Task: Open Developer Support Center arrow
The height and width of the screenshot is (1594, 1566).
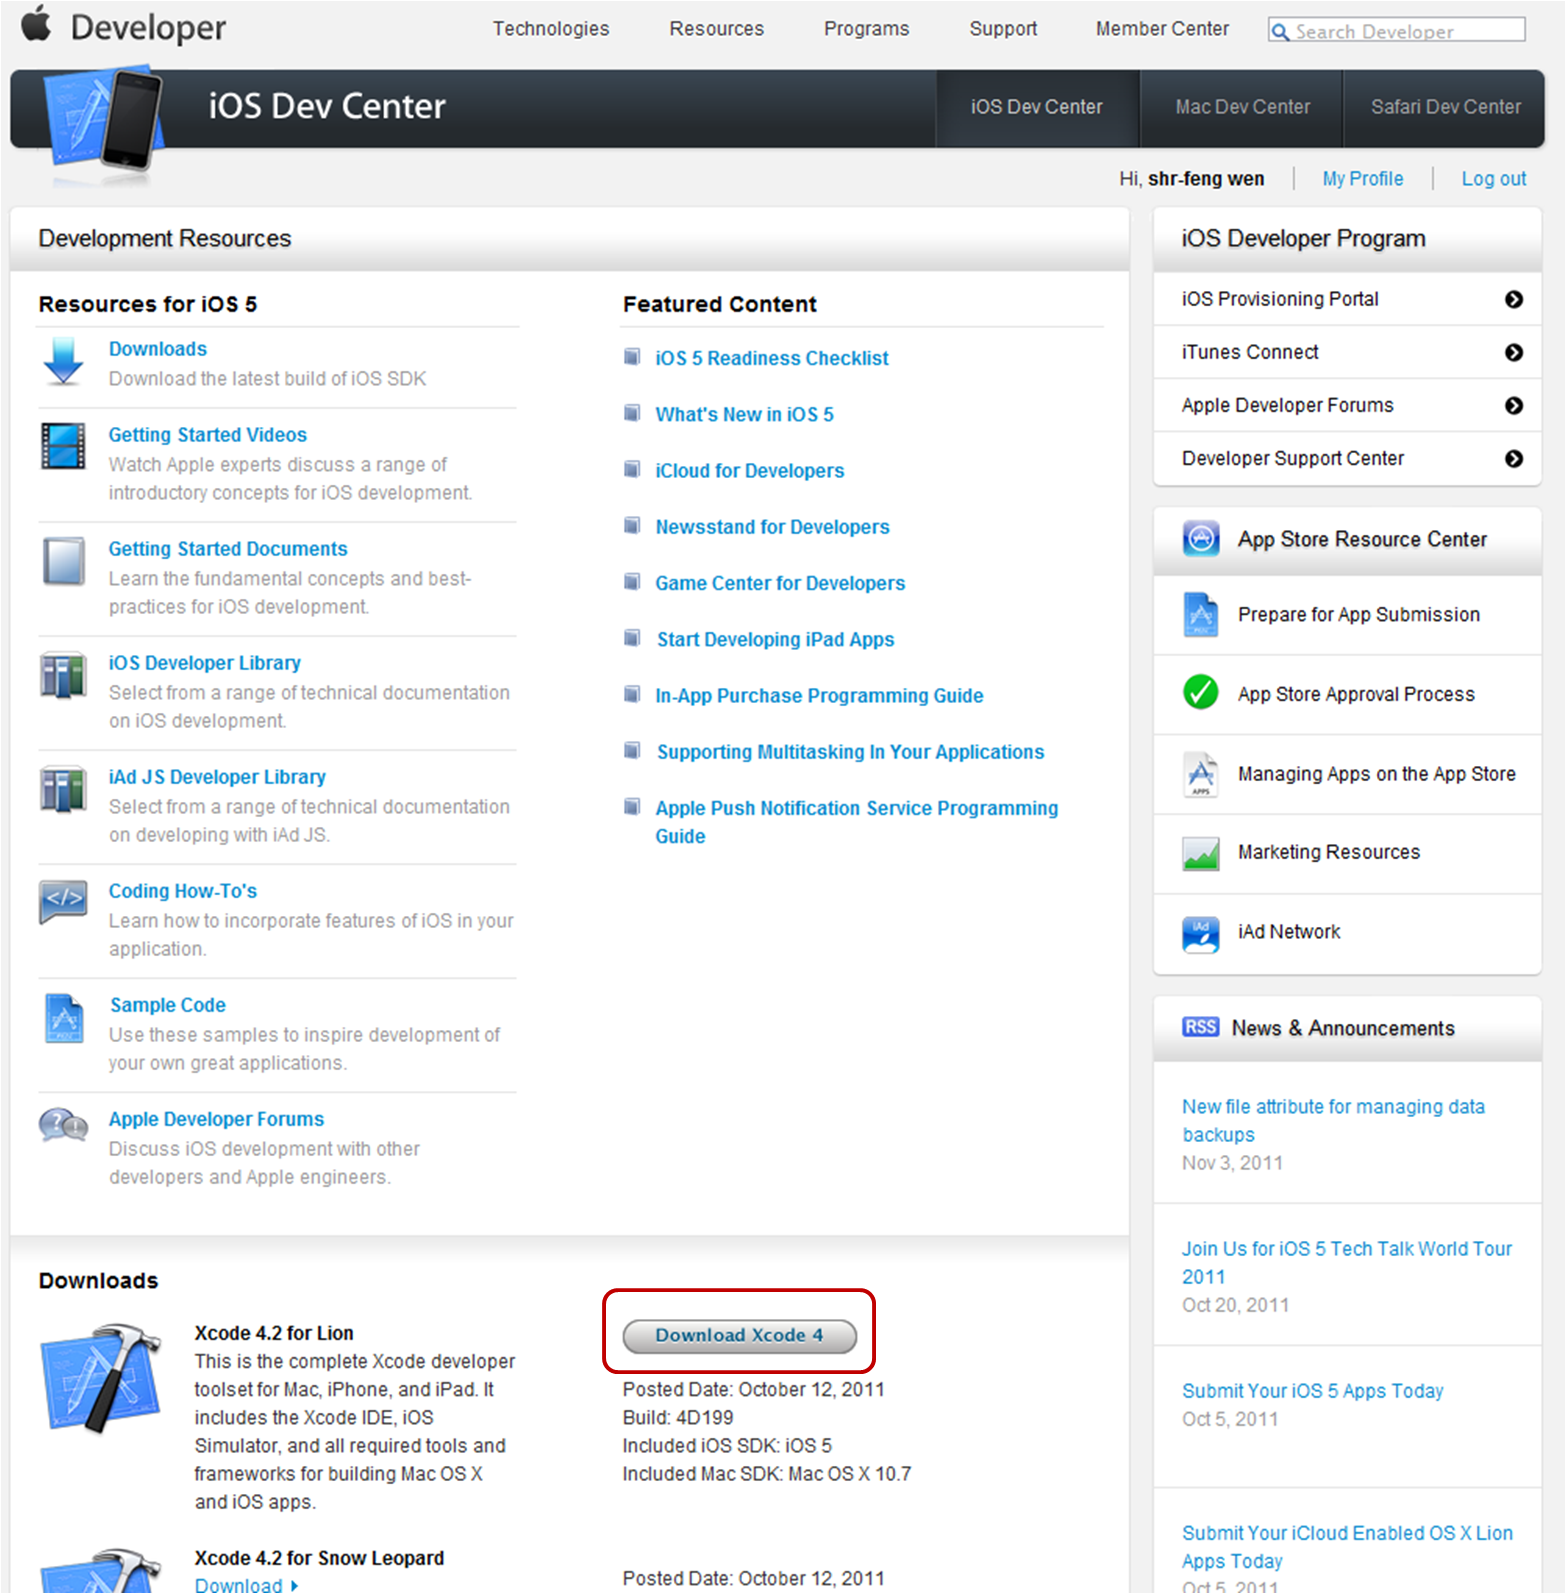Action: [x=1514, y=459]
